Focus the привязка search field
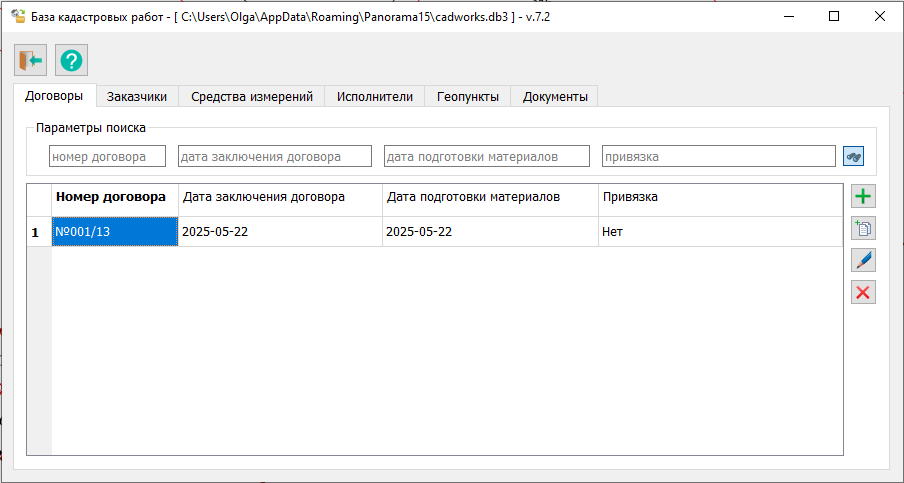Screen dimensions: 904x483 pyautogui.click(x=717, y=157)
